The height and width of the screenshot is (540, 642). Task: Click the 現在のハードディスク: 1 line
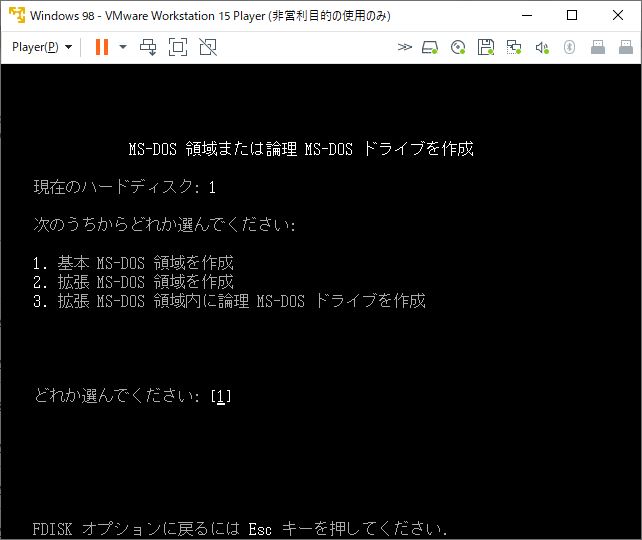pos(124,187)
